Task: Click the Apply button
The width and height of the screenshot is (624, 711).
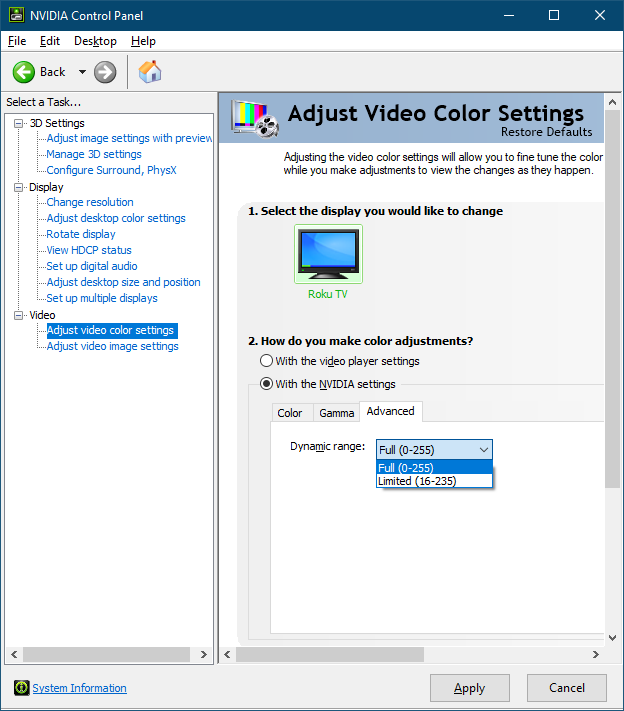Action: click(469, 688)
